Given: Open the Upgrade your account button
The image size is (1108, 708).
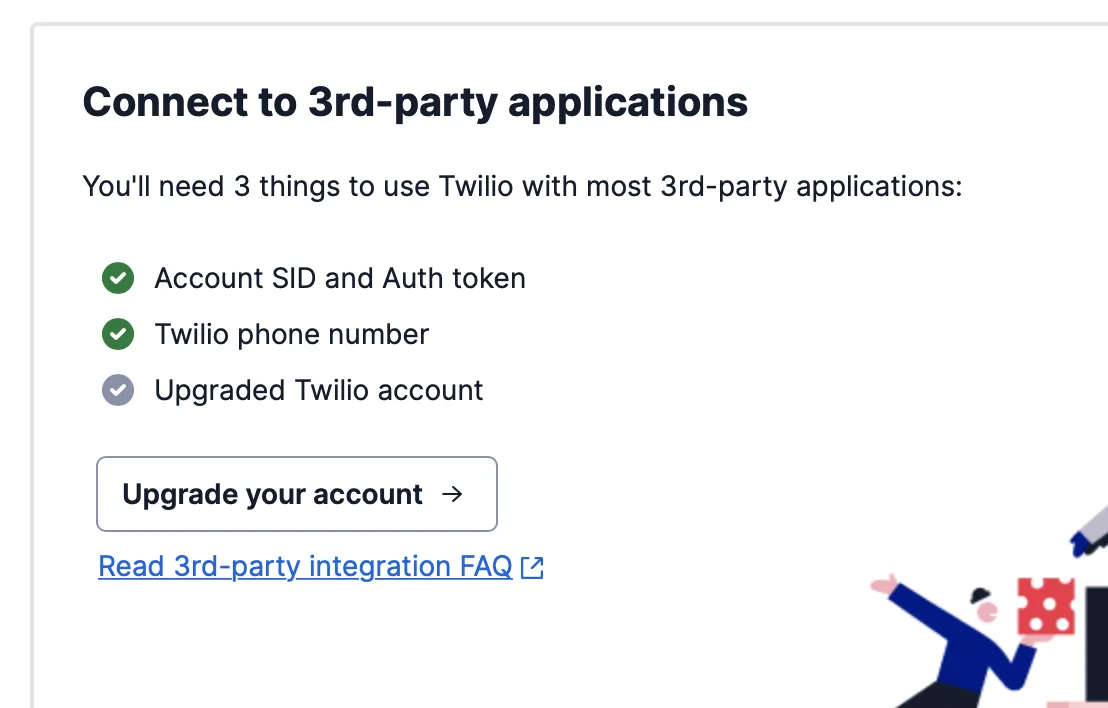Looking at the screenshot, I should (297, 494).
